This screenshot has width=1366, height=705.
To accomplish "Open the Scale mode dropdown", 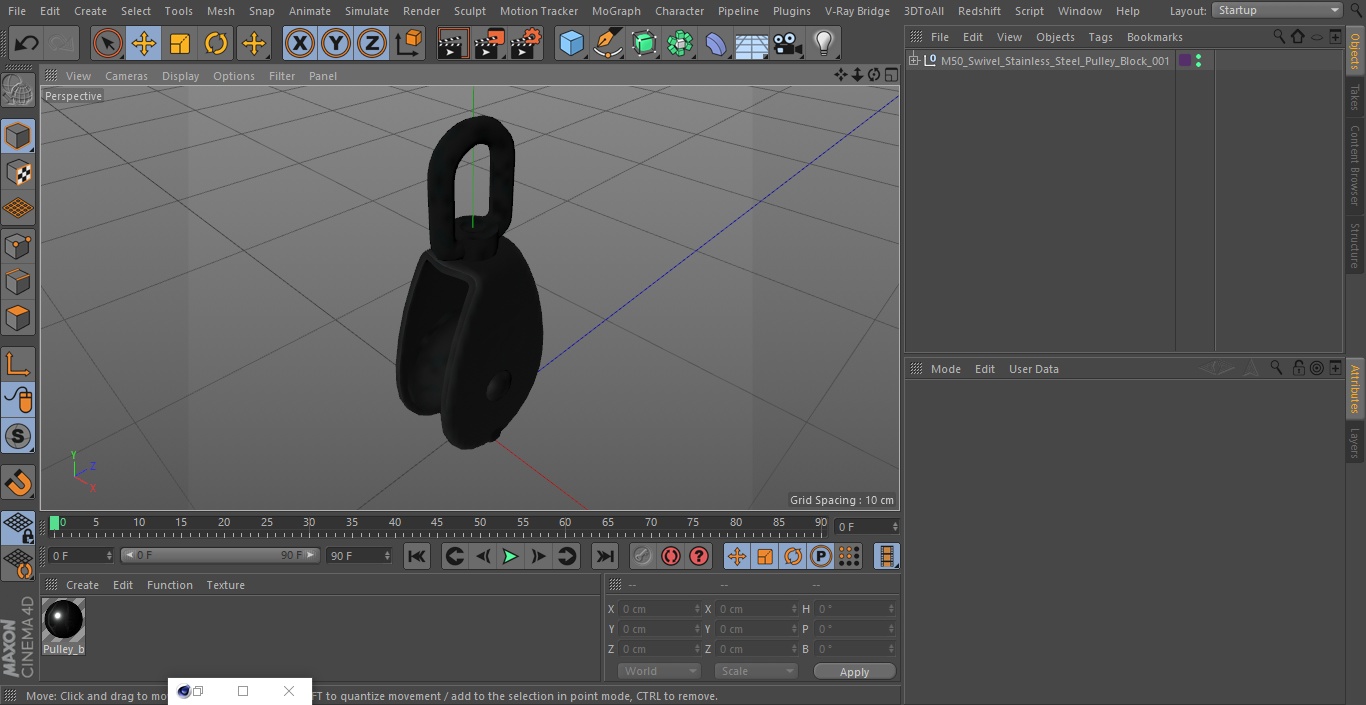I will (x=756, y=671).
